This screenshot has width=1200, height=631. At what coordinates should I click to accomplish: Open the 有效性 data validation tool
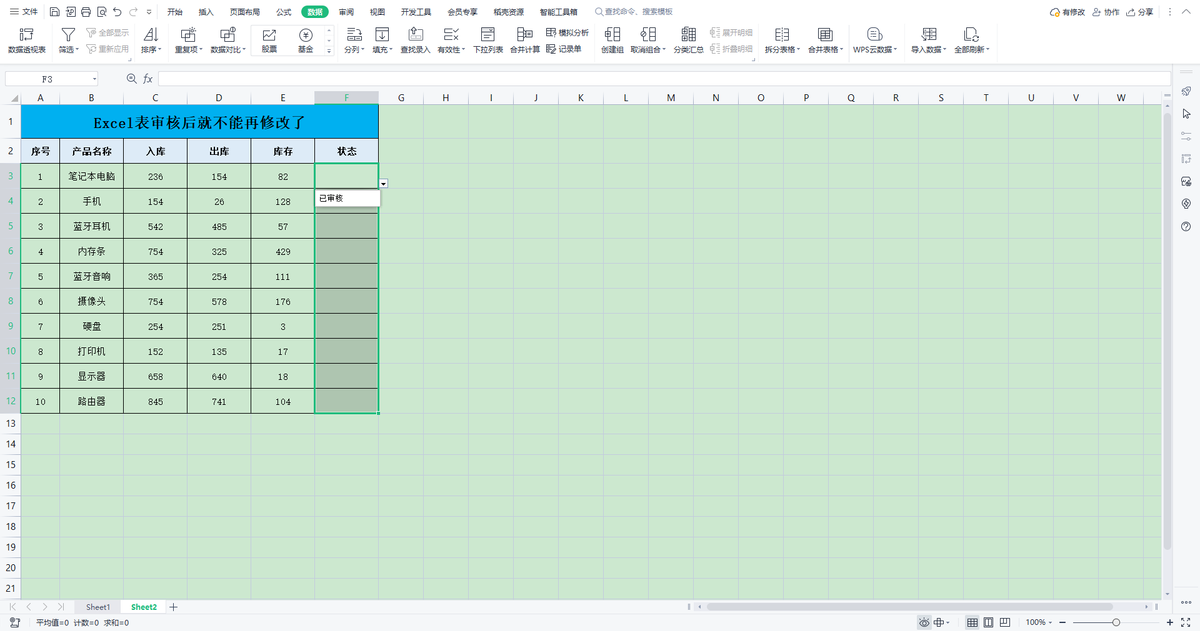(450, 41)
